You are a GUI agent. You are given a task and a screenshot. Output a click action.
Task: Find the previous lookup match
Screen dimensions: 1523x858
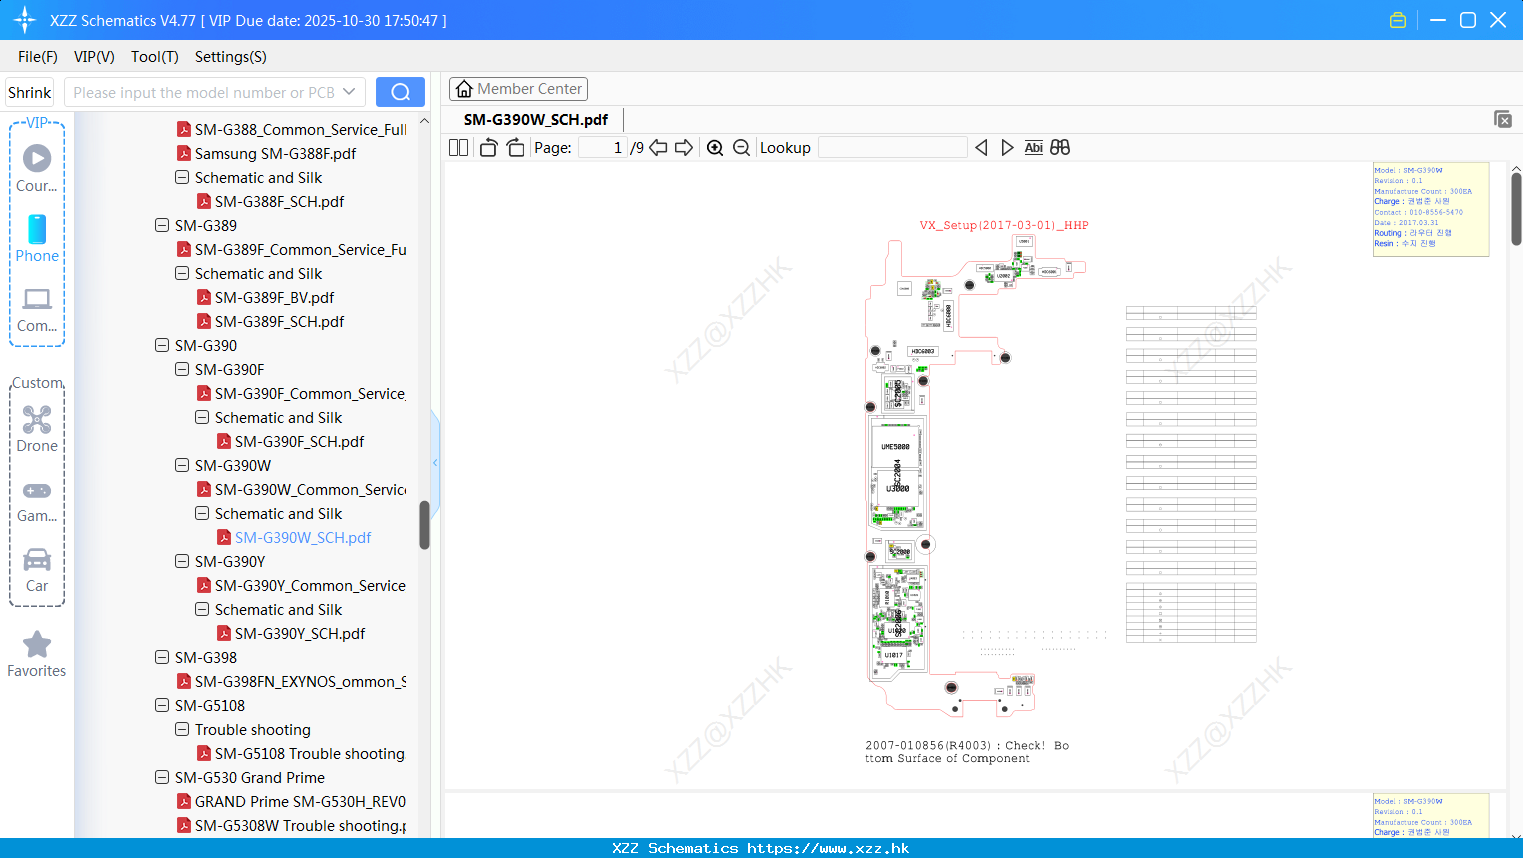(x=981, y=147)
